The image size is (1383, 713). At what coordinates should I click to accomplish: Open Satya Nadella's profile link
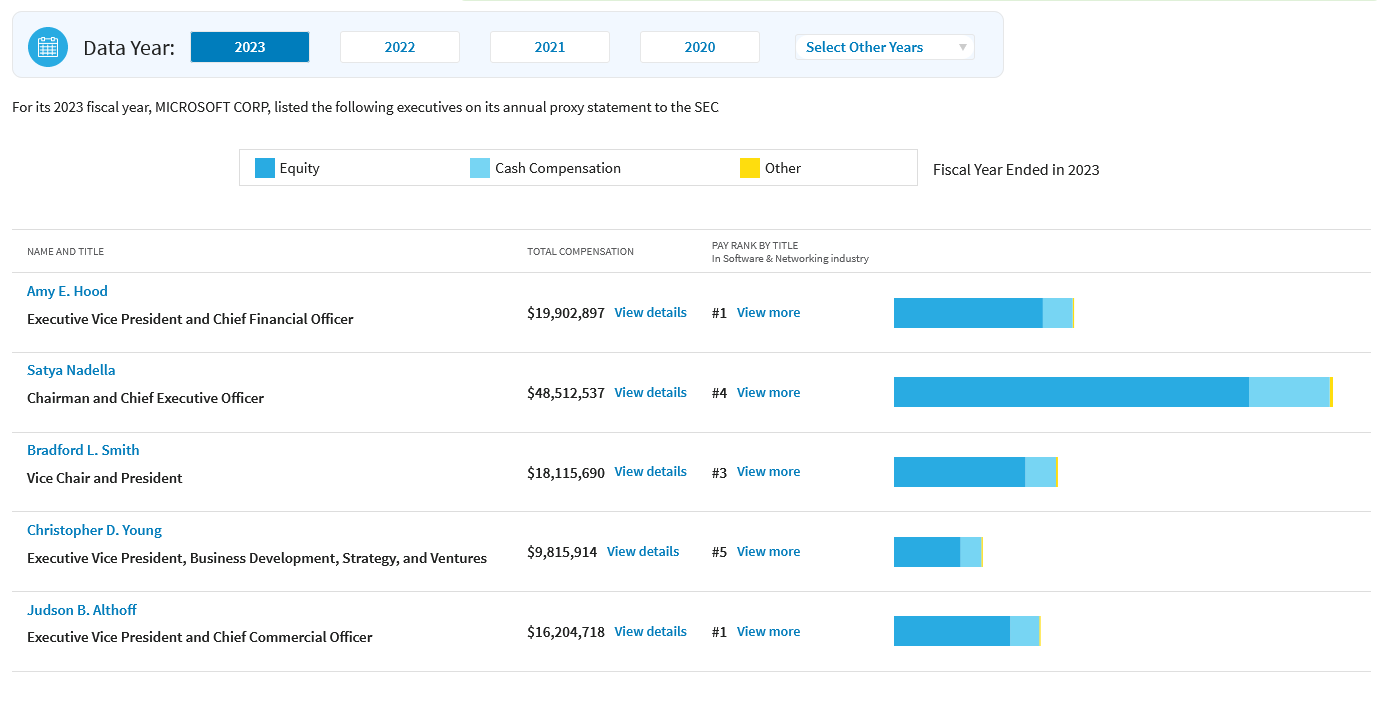tap(71, 370)
